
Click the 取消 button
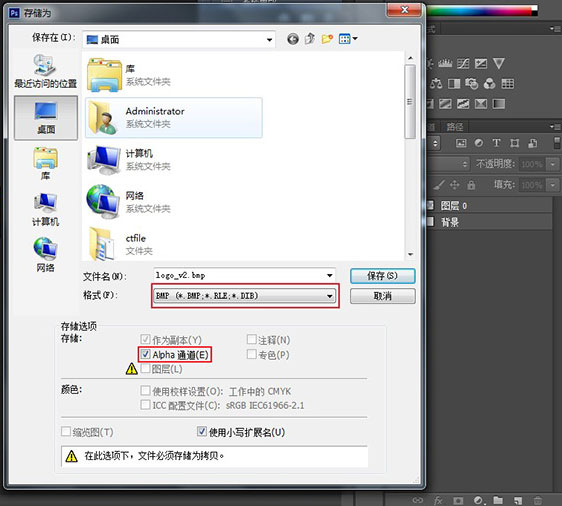coord(382,296)
